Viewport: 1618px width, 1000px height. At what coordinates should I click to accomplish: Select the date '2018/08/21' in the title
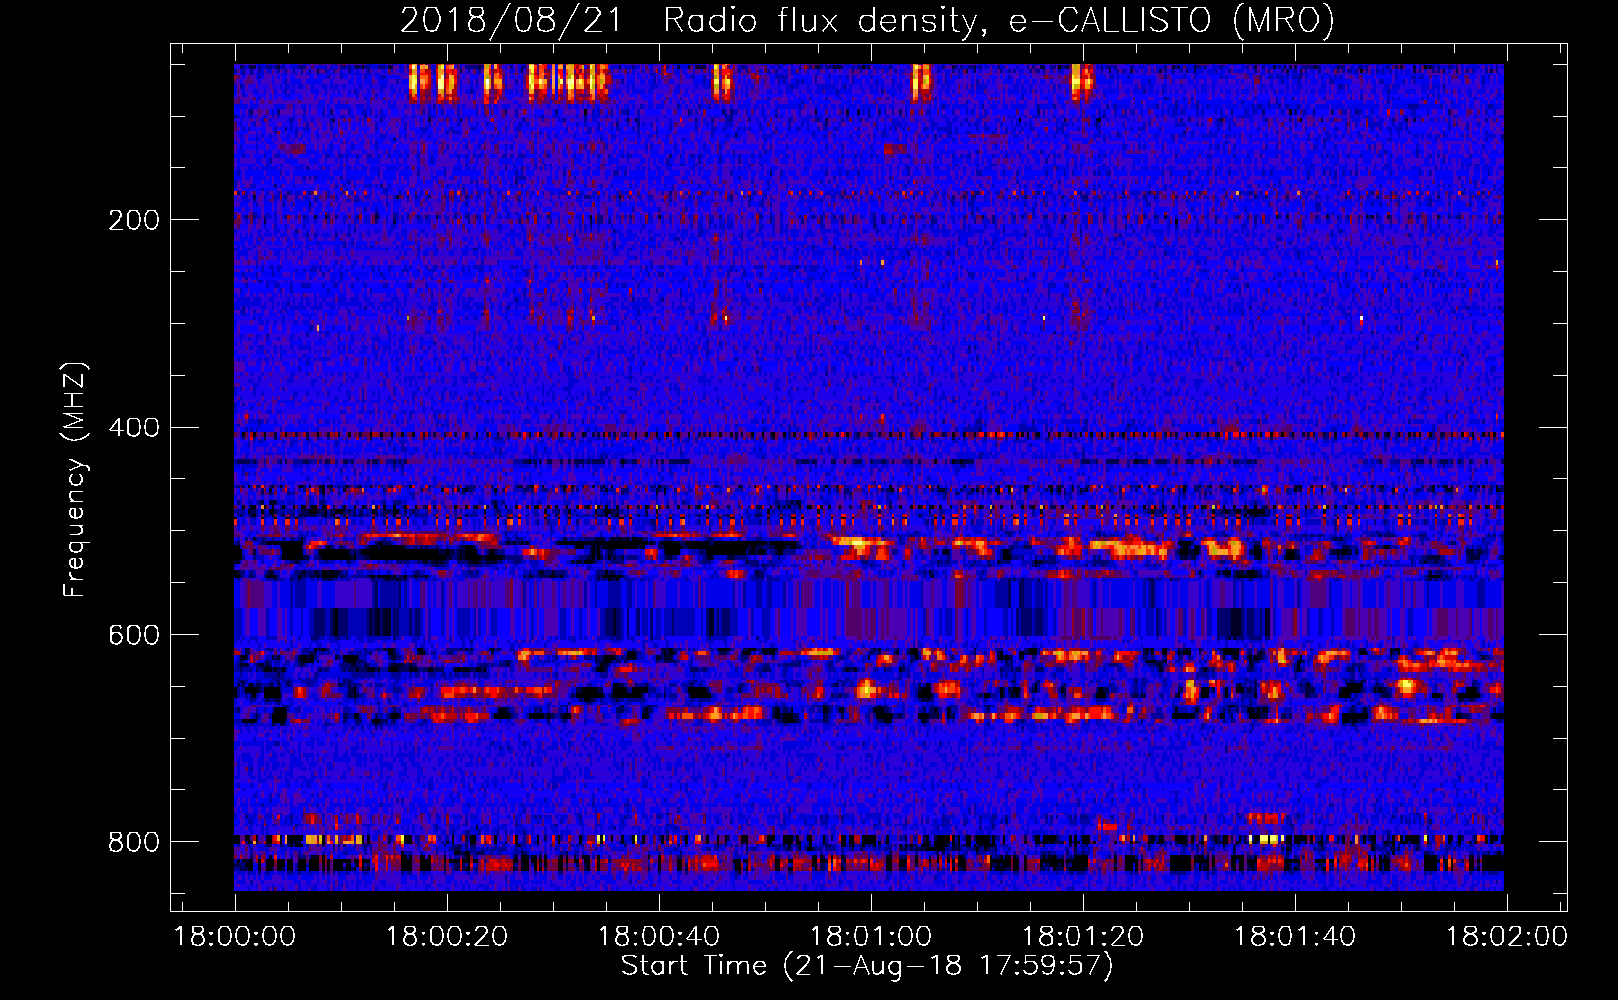pyautogui.click(x=511, y=21)
